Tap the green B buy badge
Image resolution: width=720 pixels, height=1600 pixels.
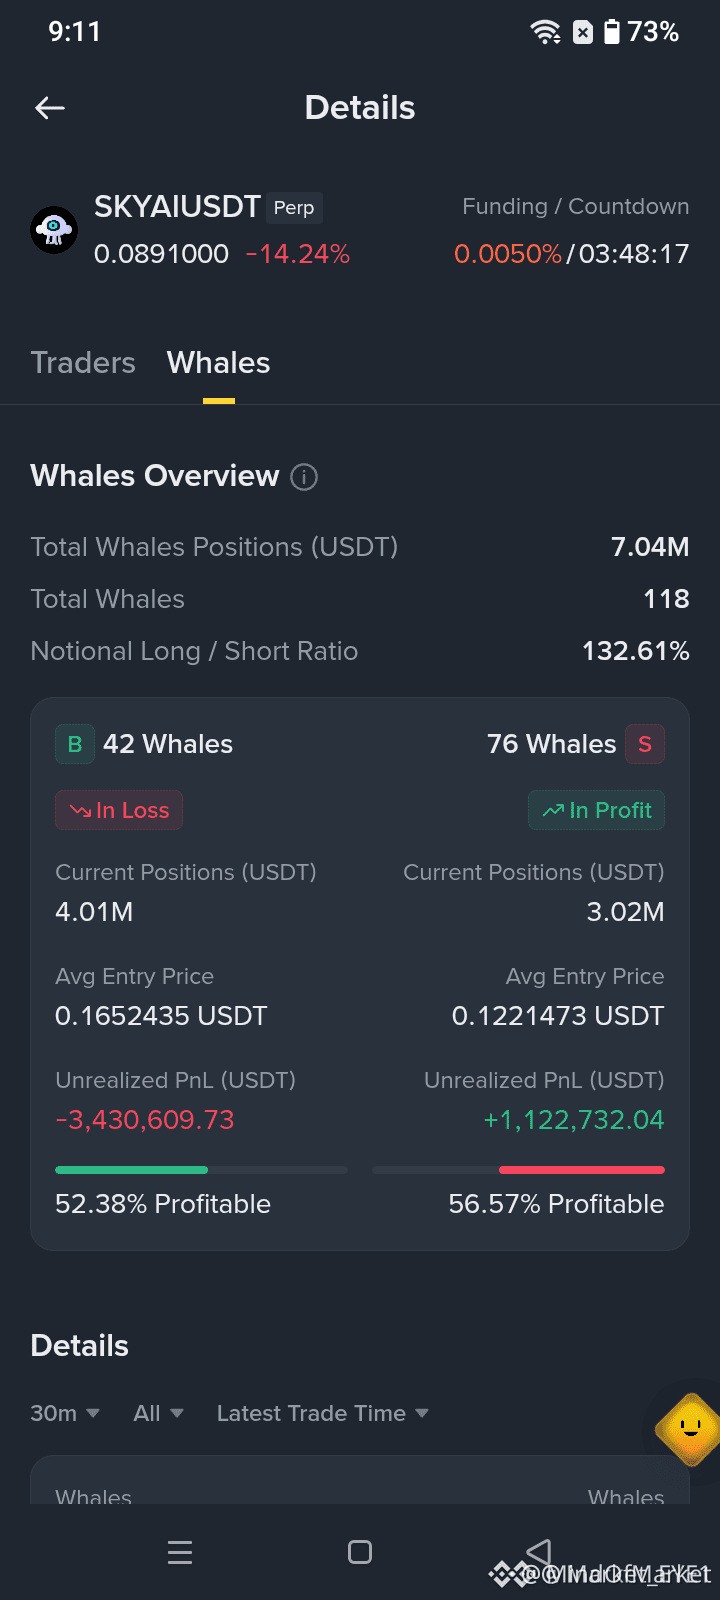tap(75, 744)
